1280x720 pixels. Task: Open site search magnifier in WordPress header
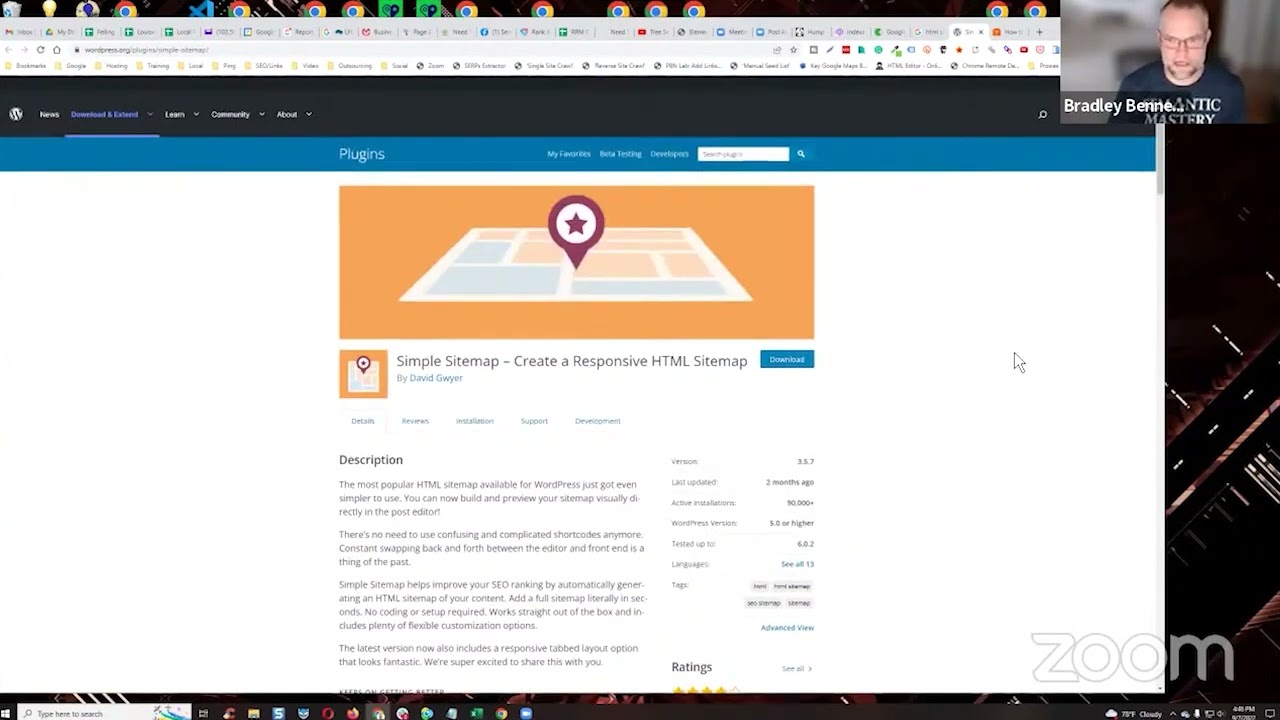click(x=1042, y=114)
